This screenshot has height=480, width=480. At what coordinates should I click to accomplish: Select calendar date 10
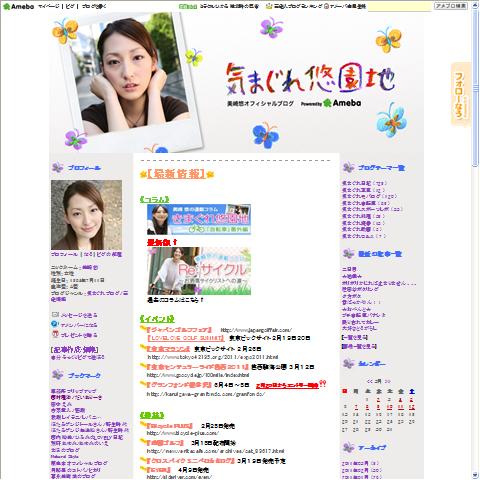point(389,407)
